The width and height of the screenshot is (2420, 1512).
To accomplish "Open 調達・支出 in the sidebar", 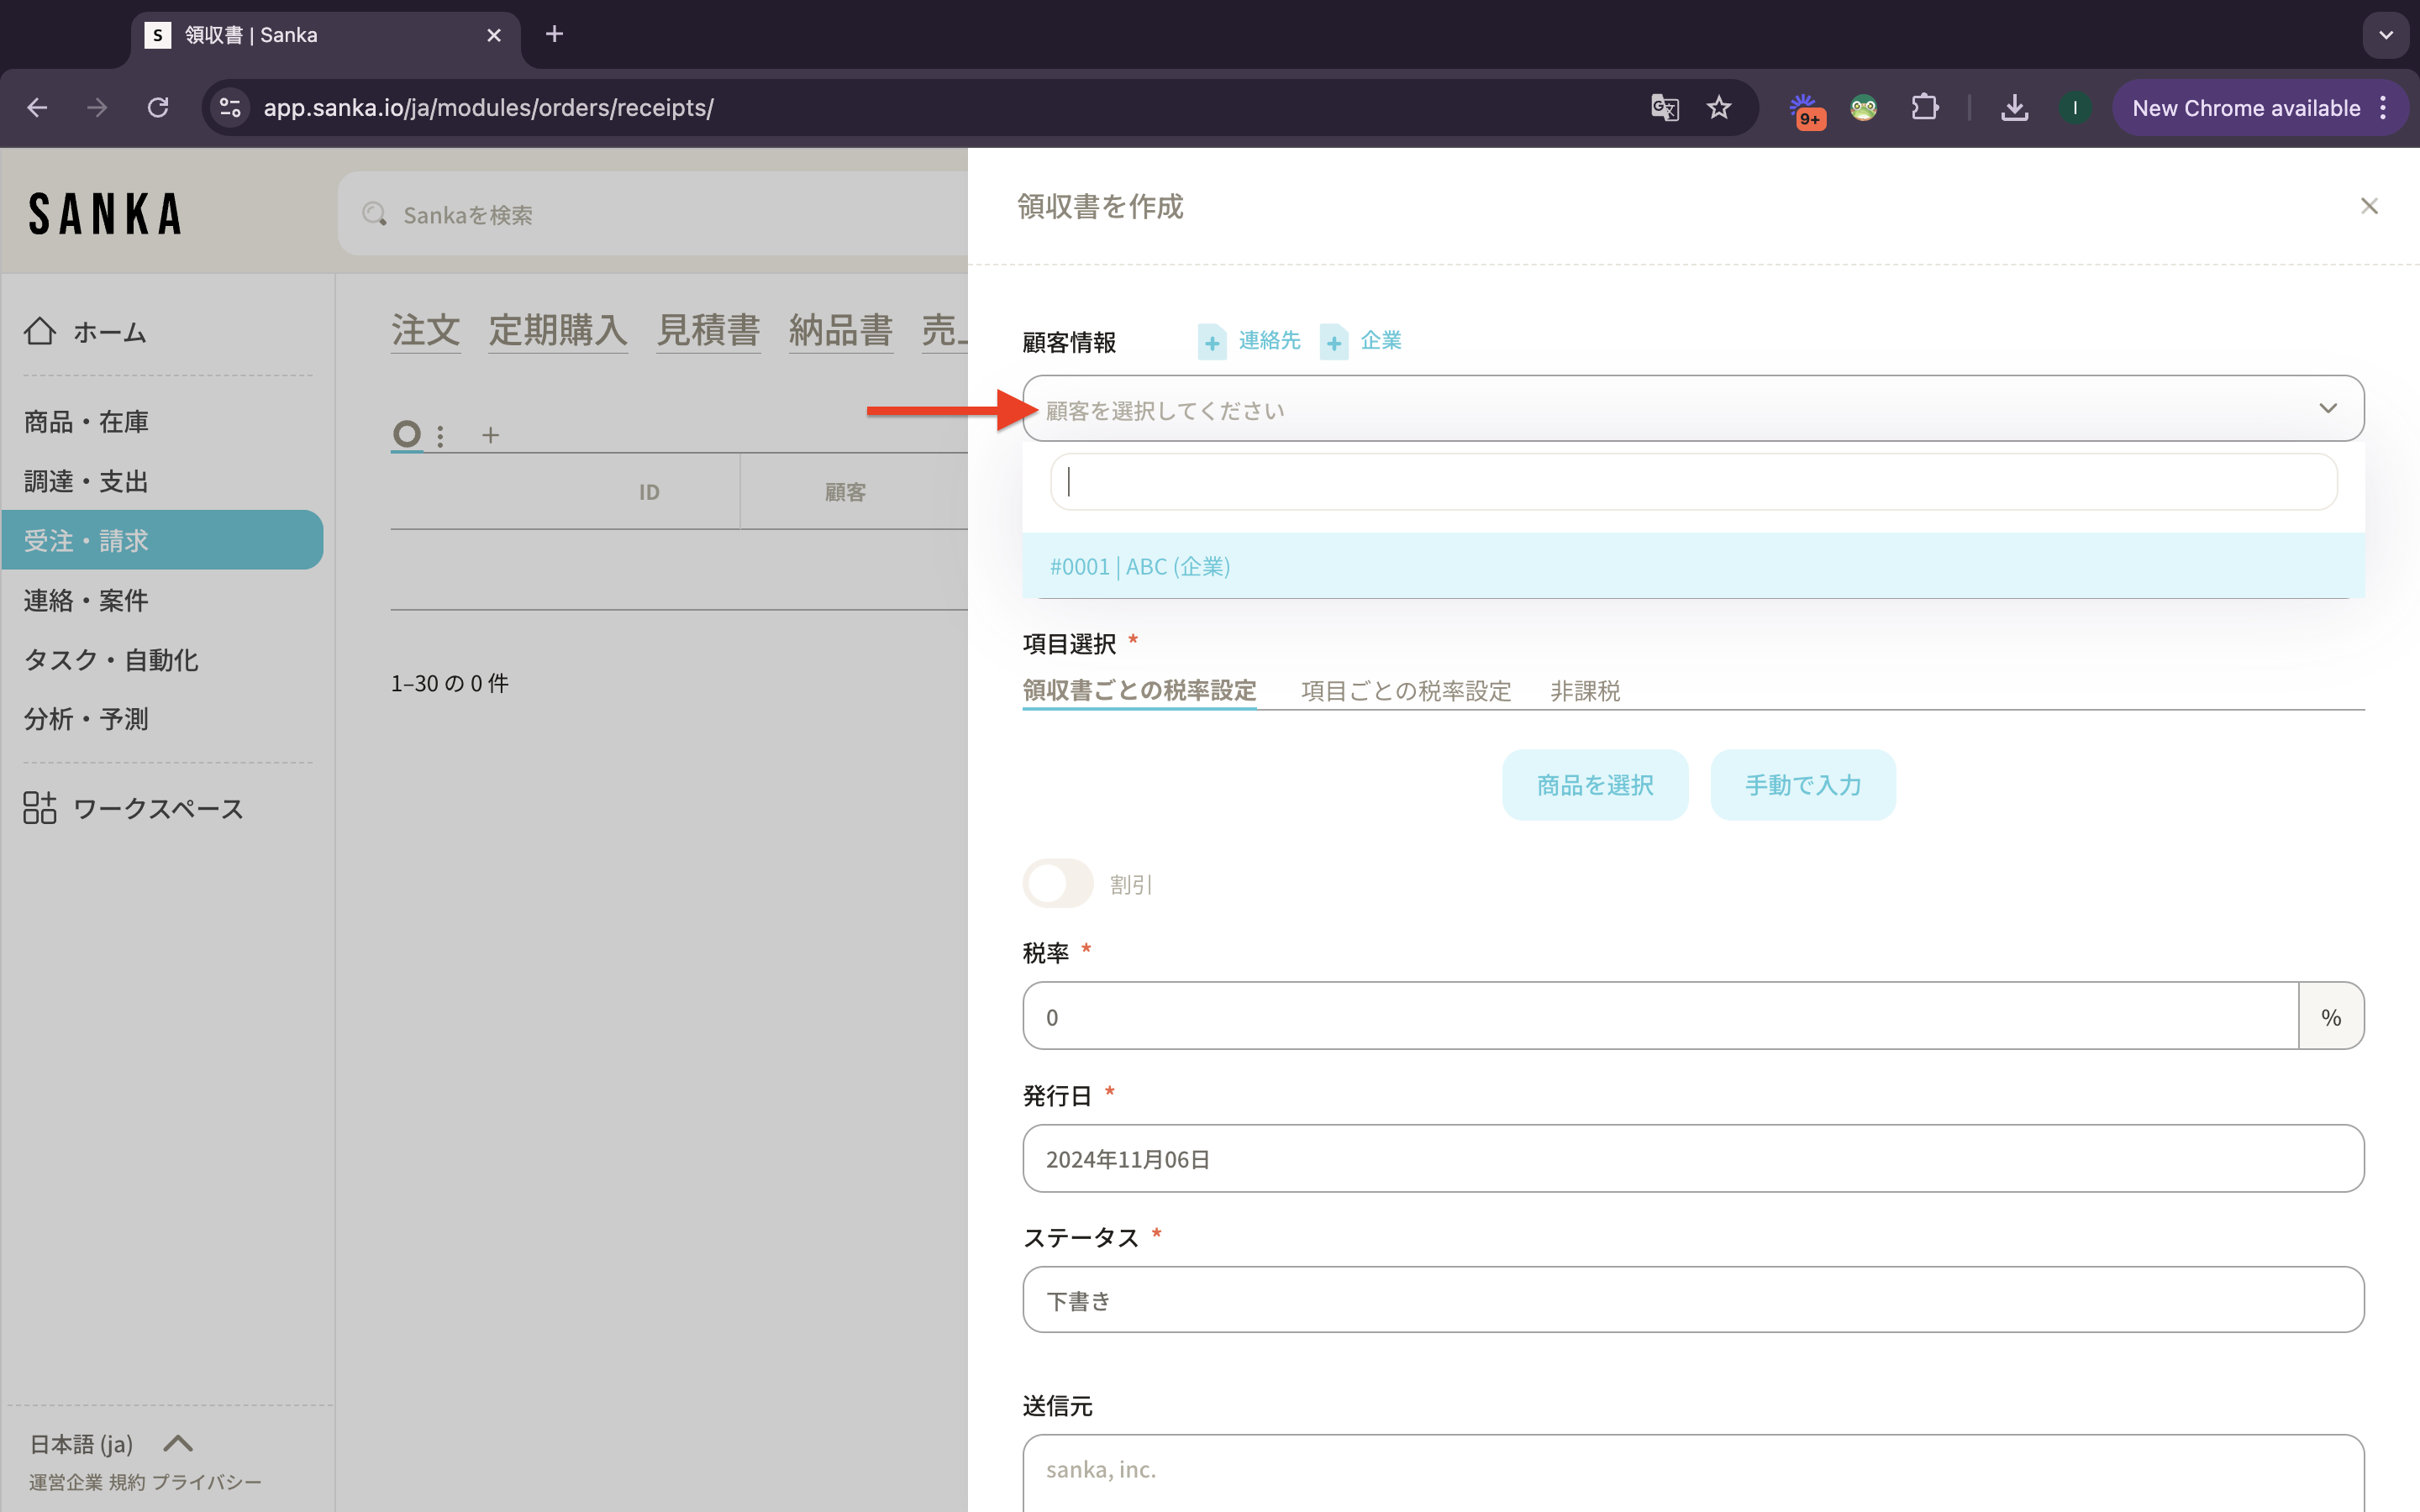I will click(x=86, y=481).
